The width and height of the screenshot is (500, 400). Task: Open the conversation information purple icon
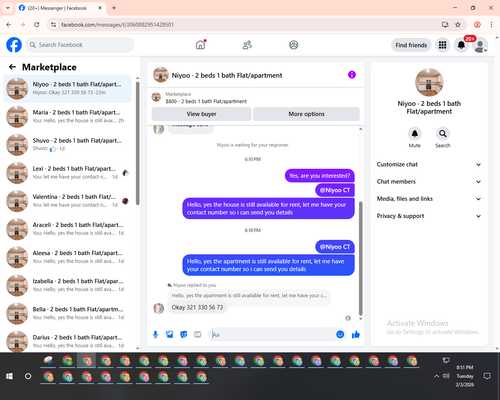[x=352, y=75]
